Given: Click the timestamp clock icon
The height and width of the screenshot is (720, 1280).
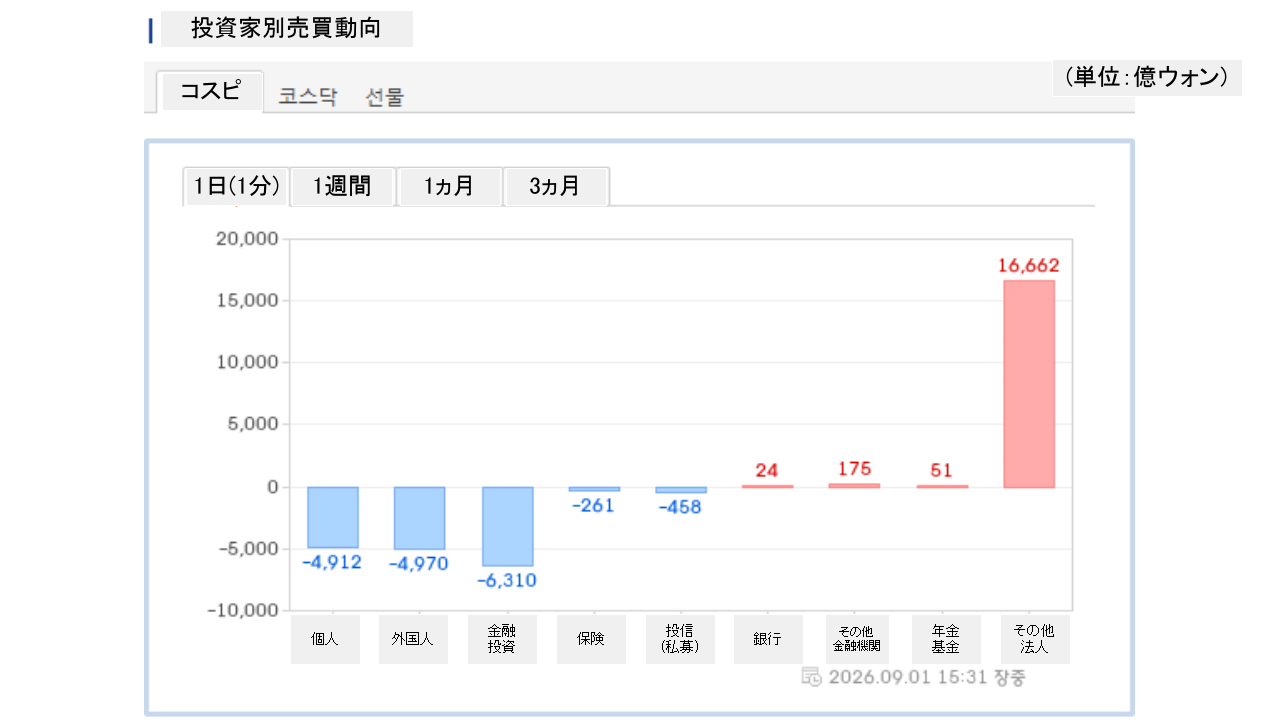Looking at the screenshot, I should pos(812,677).
